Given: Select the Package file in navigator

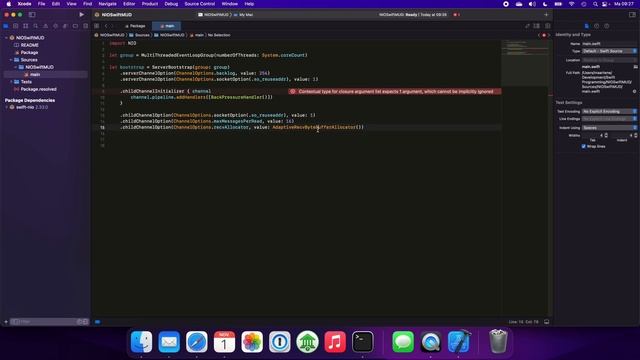Looking at the screenshot, I should click(27, 52).
